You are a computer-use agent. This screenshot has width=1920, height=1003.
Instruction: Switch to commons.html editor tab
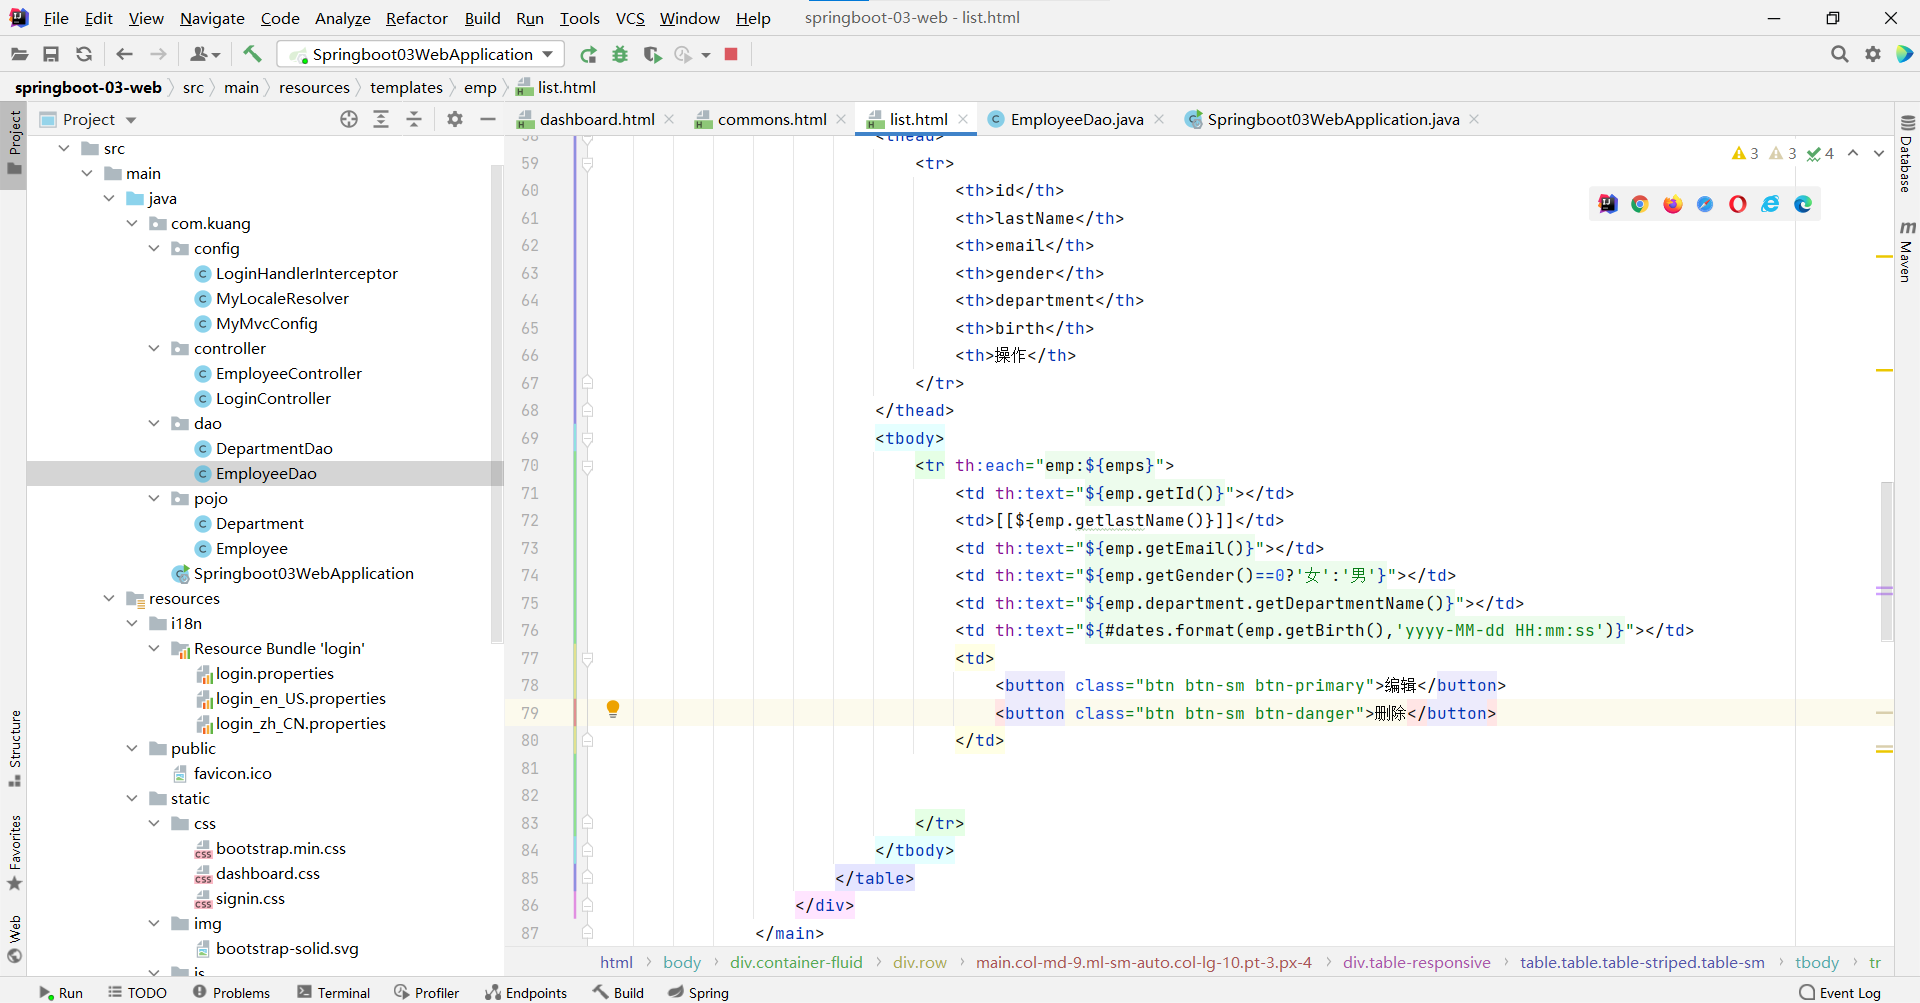coord(772,119)
